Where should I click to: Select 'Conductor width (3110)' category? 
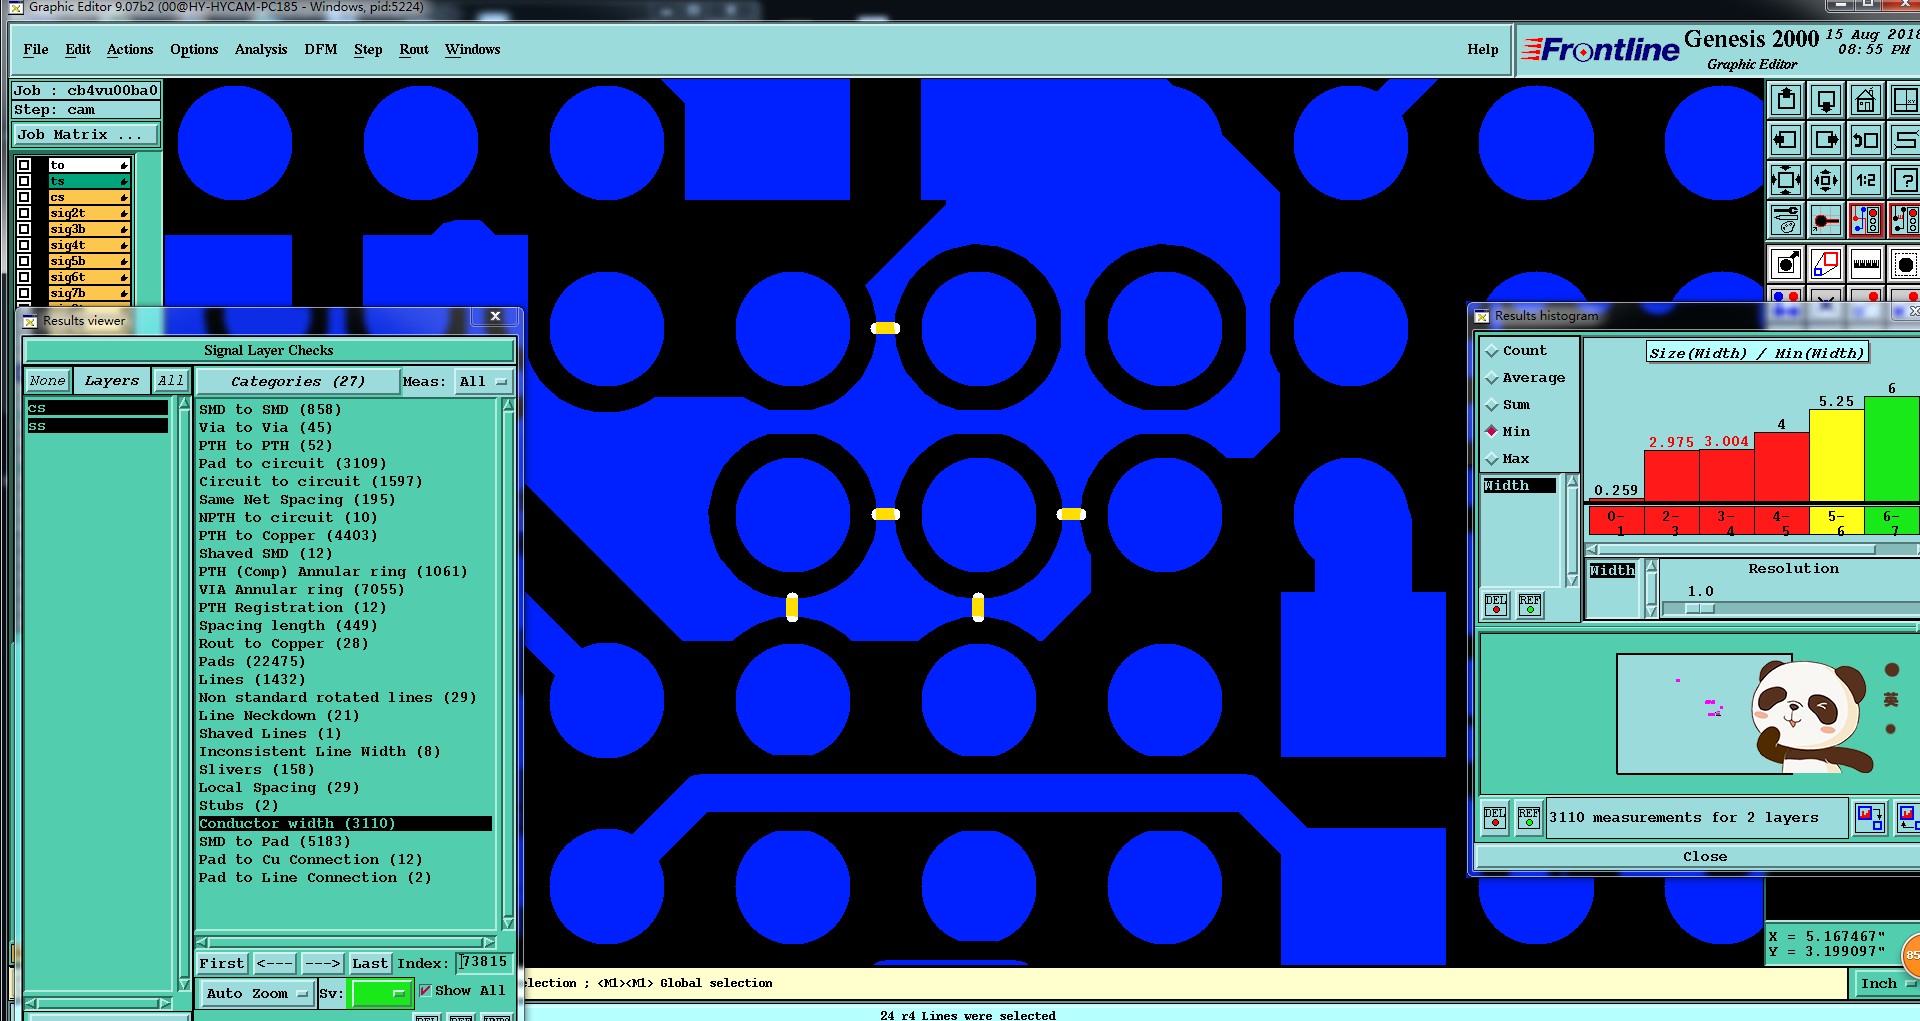(344, 823)
